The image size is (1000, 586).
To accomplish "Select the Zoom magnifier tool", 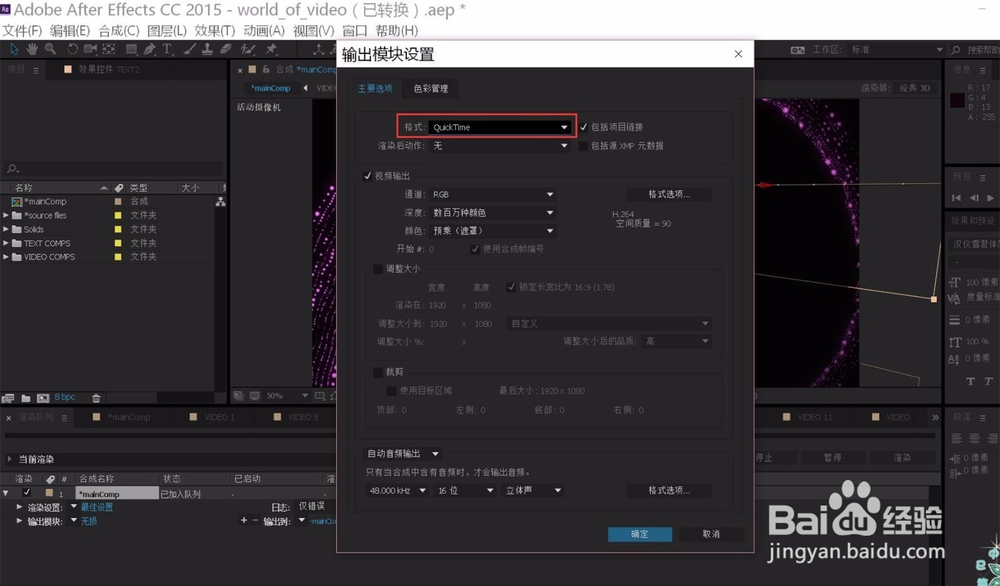I will pos(50,49).
